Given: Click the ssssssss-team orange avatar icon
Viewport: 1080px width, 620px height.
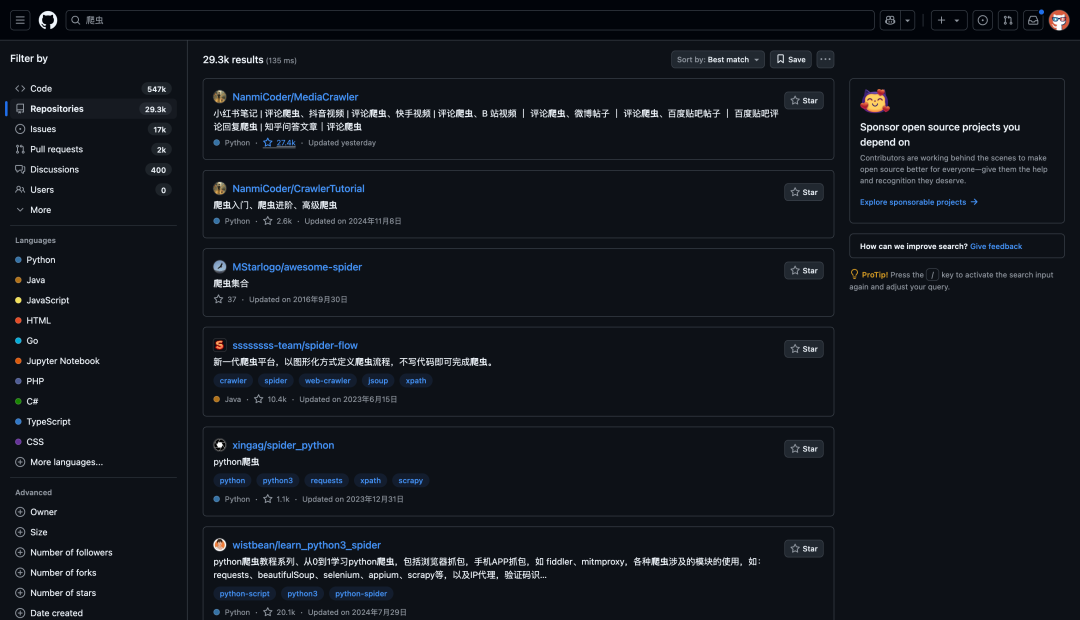Looking at the screenshot, I should point(220,345).
